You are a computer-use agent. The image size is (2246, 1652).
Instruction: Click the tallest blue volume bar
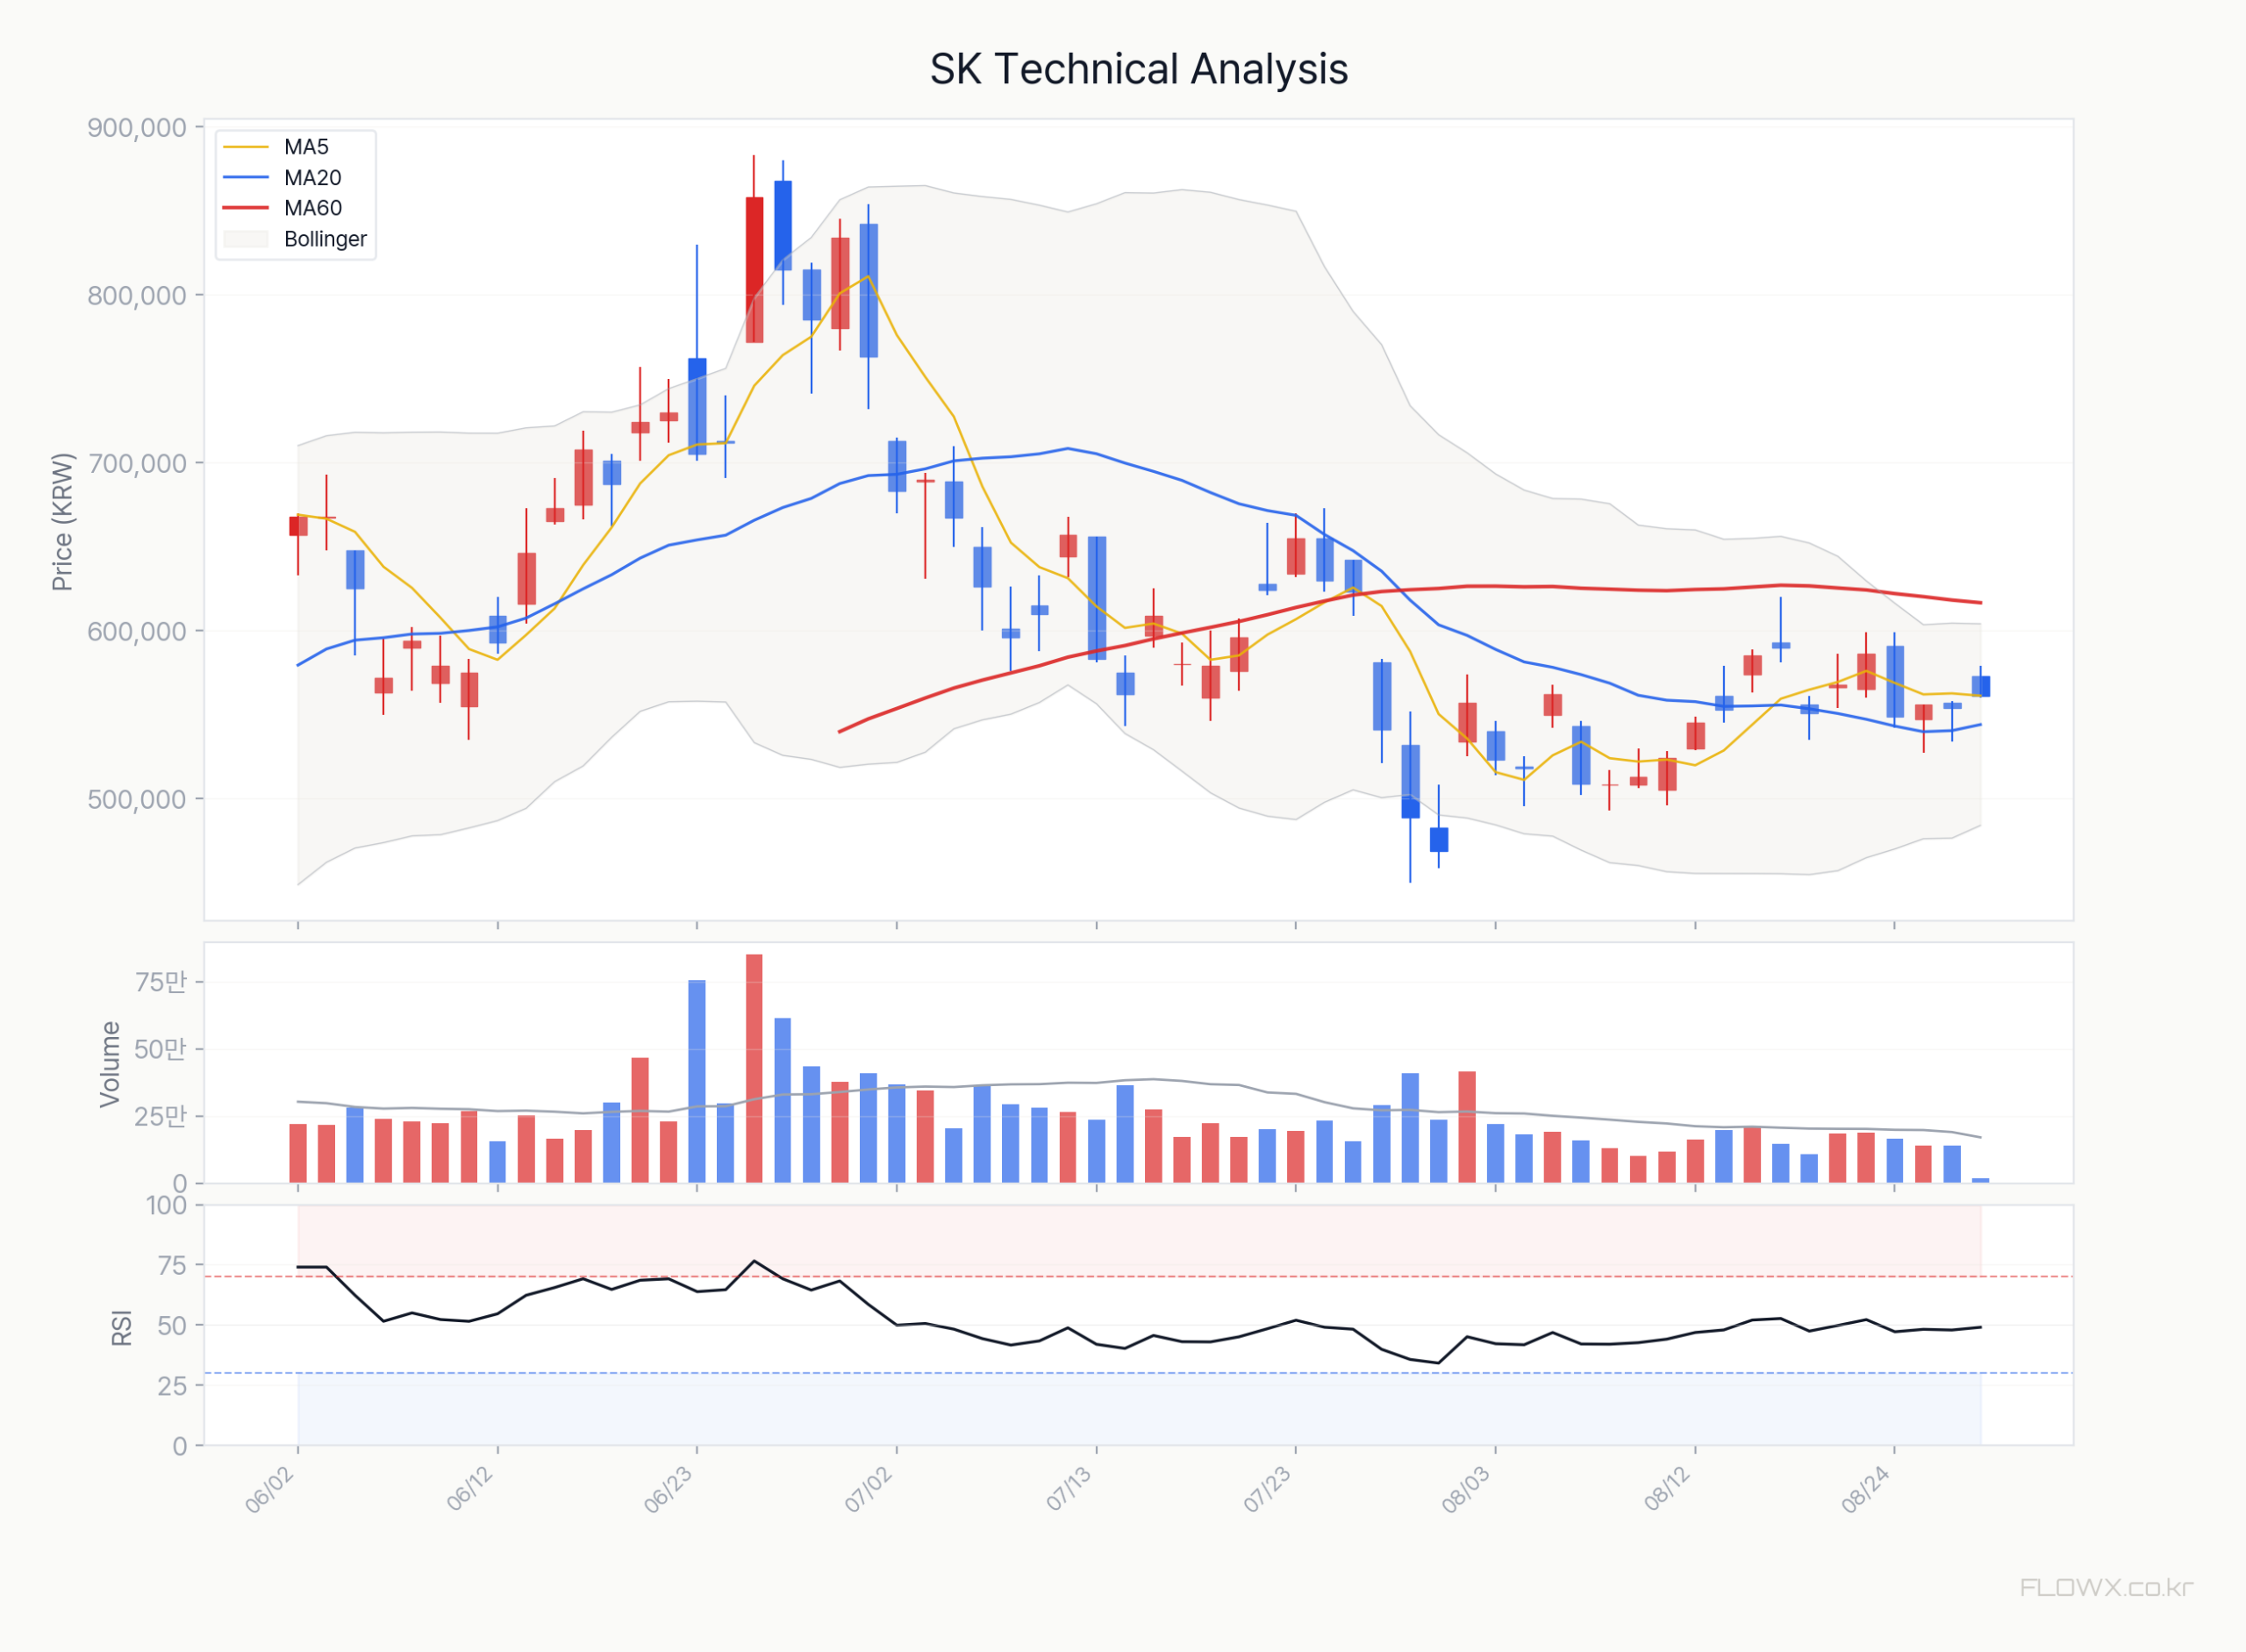click(697, 1082)
